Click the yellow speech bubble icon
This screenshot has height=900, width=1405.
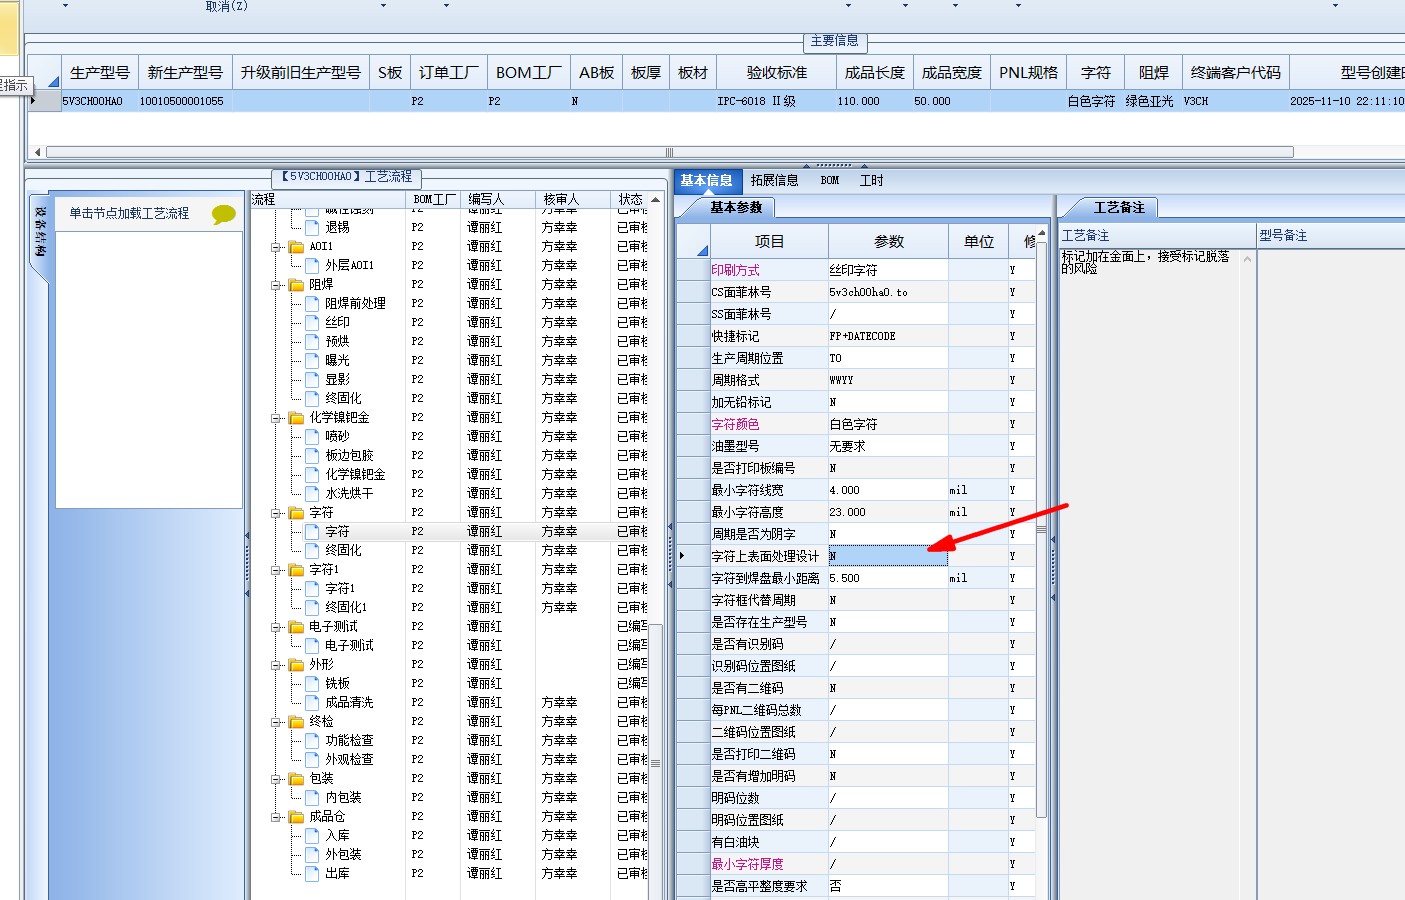[224, 214]
